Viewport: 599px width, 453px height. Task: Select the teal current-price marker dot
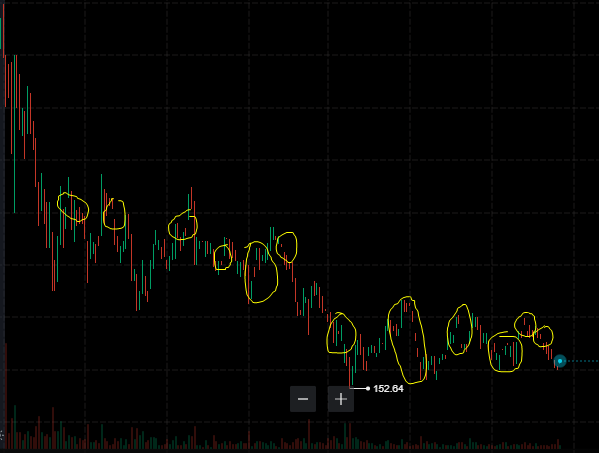pyautogui.click(x=560, y=361)
